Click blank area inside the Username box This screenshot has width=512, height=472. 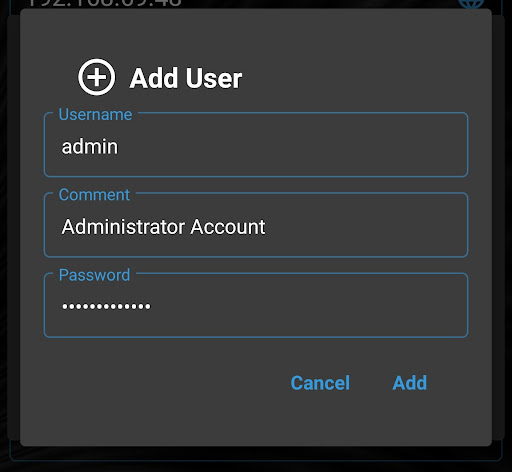(x=300, y=147)
